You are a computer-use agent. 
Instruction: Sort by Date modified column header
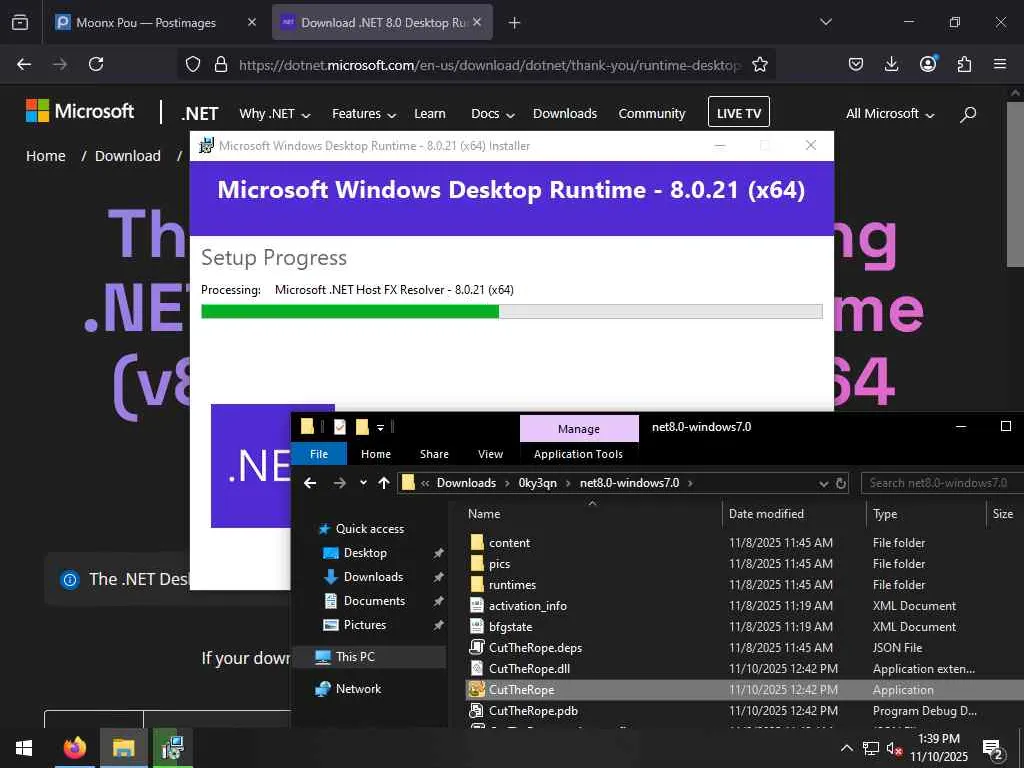(x=766, y=514)
